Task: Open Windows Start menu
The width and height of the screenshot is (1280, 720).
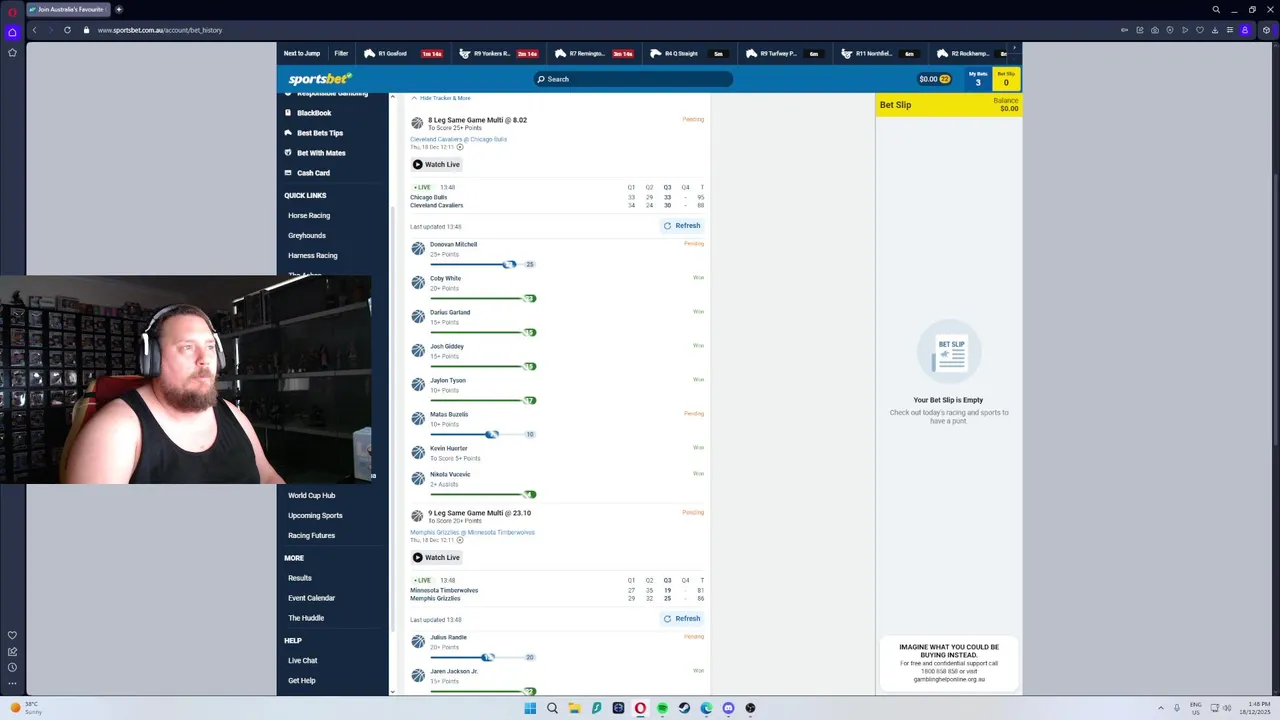Action: 530,708
